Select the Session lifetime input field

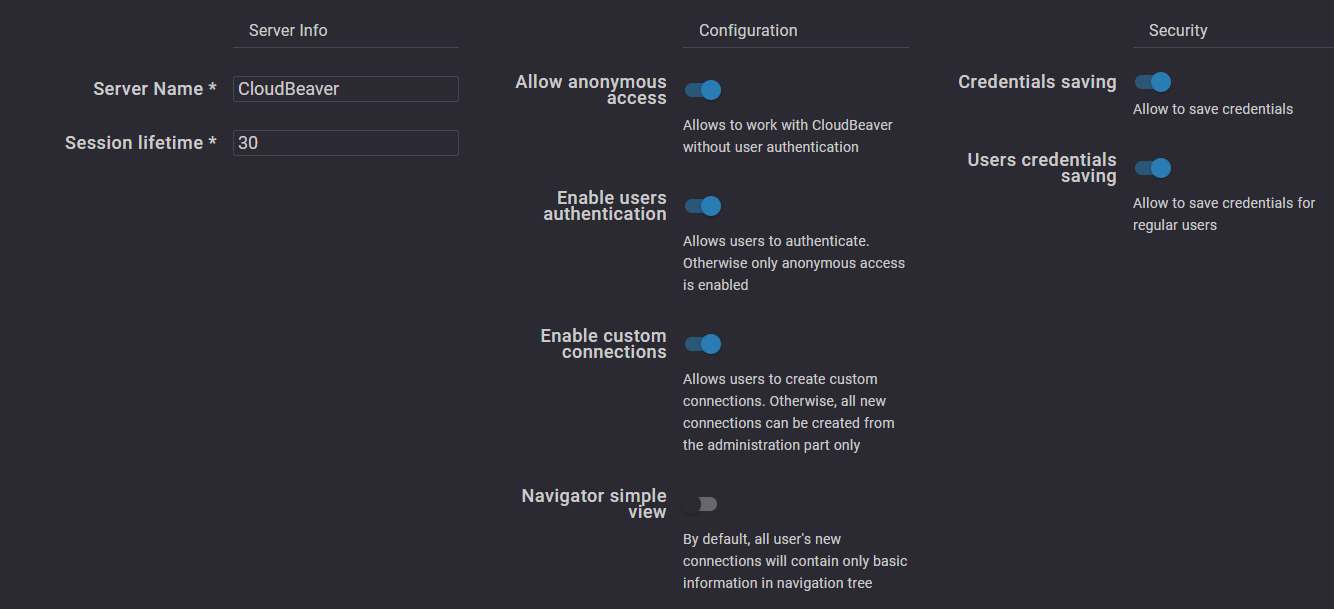tap(345, 143)
